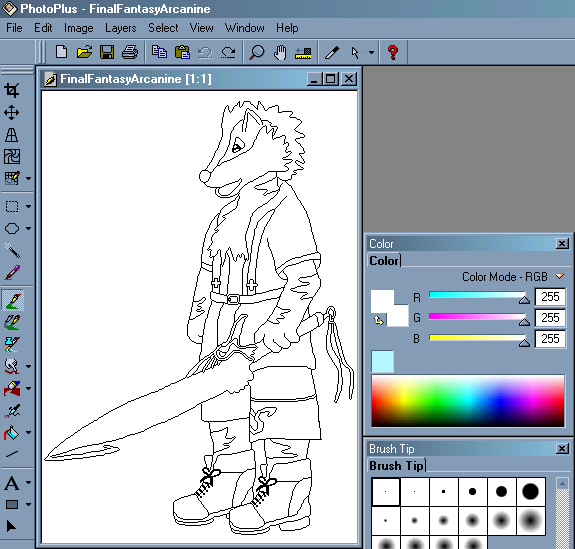This screenshot has height=549, width=575.
Task: Open a file with the folder icon
Action: click(84, 52)
